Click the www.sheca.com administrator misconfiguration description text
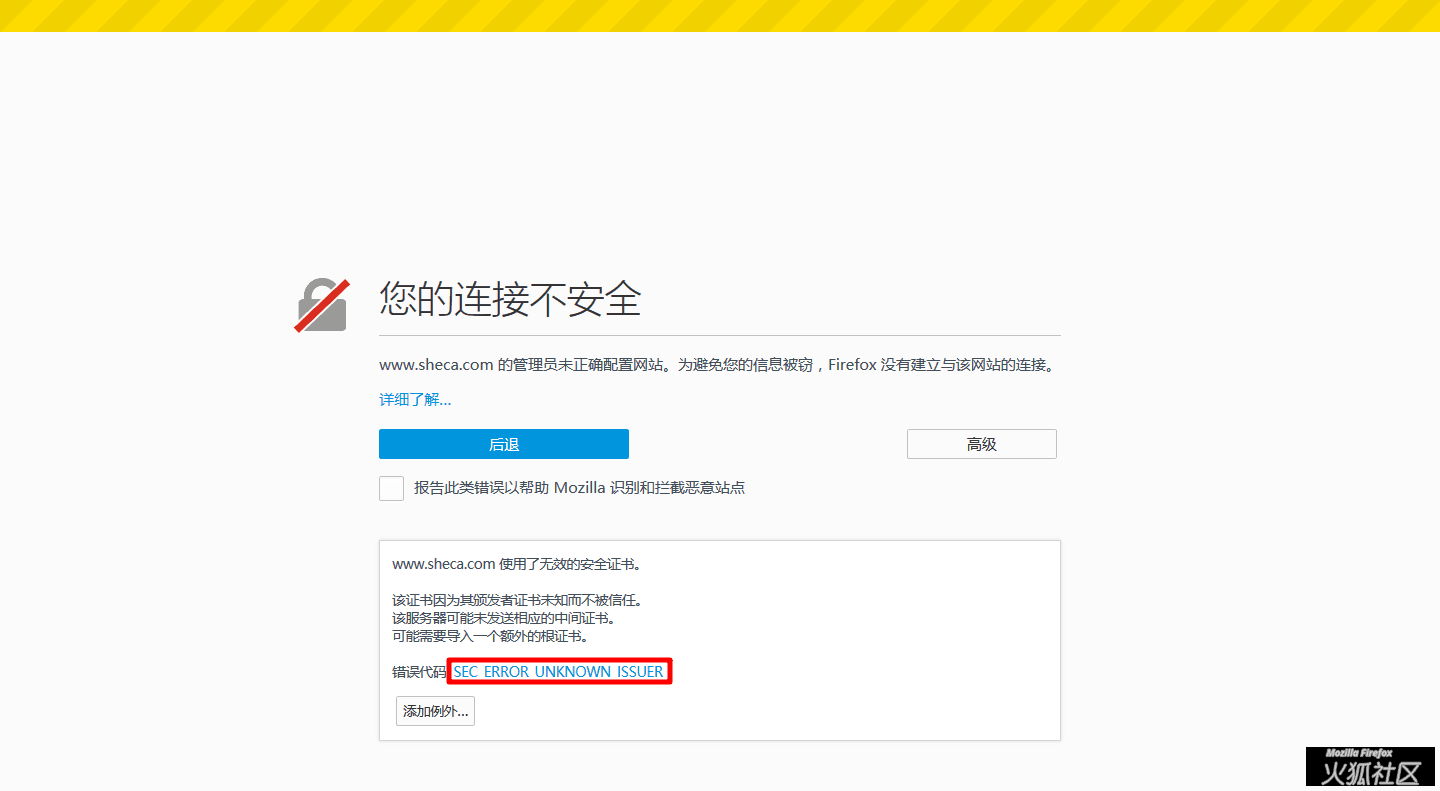The height and width of the screenshot is (791, 1440). click(x=717, y=365)
